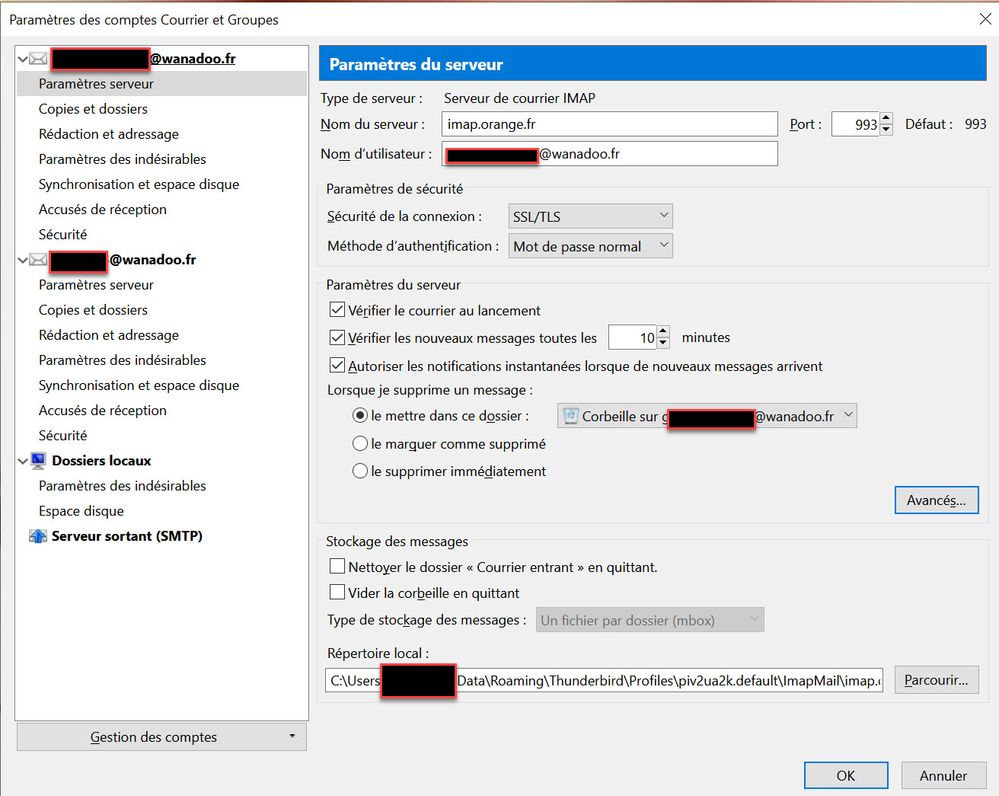The height and width of the screenshot is (796, 999).
Task: Toggle Vérifier le courrier au lancement checkbox
Action: coord(337,311)
